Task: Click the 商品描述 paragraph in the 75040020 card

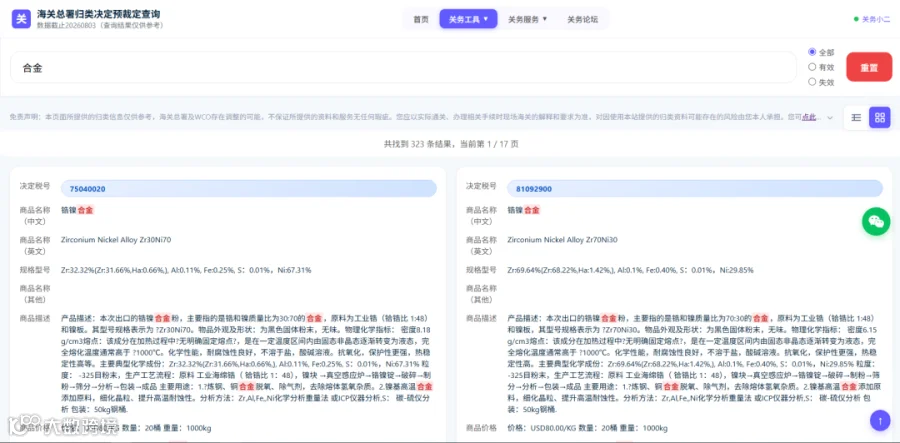Action: (x=247, y=363)
